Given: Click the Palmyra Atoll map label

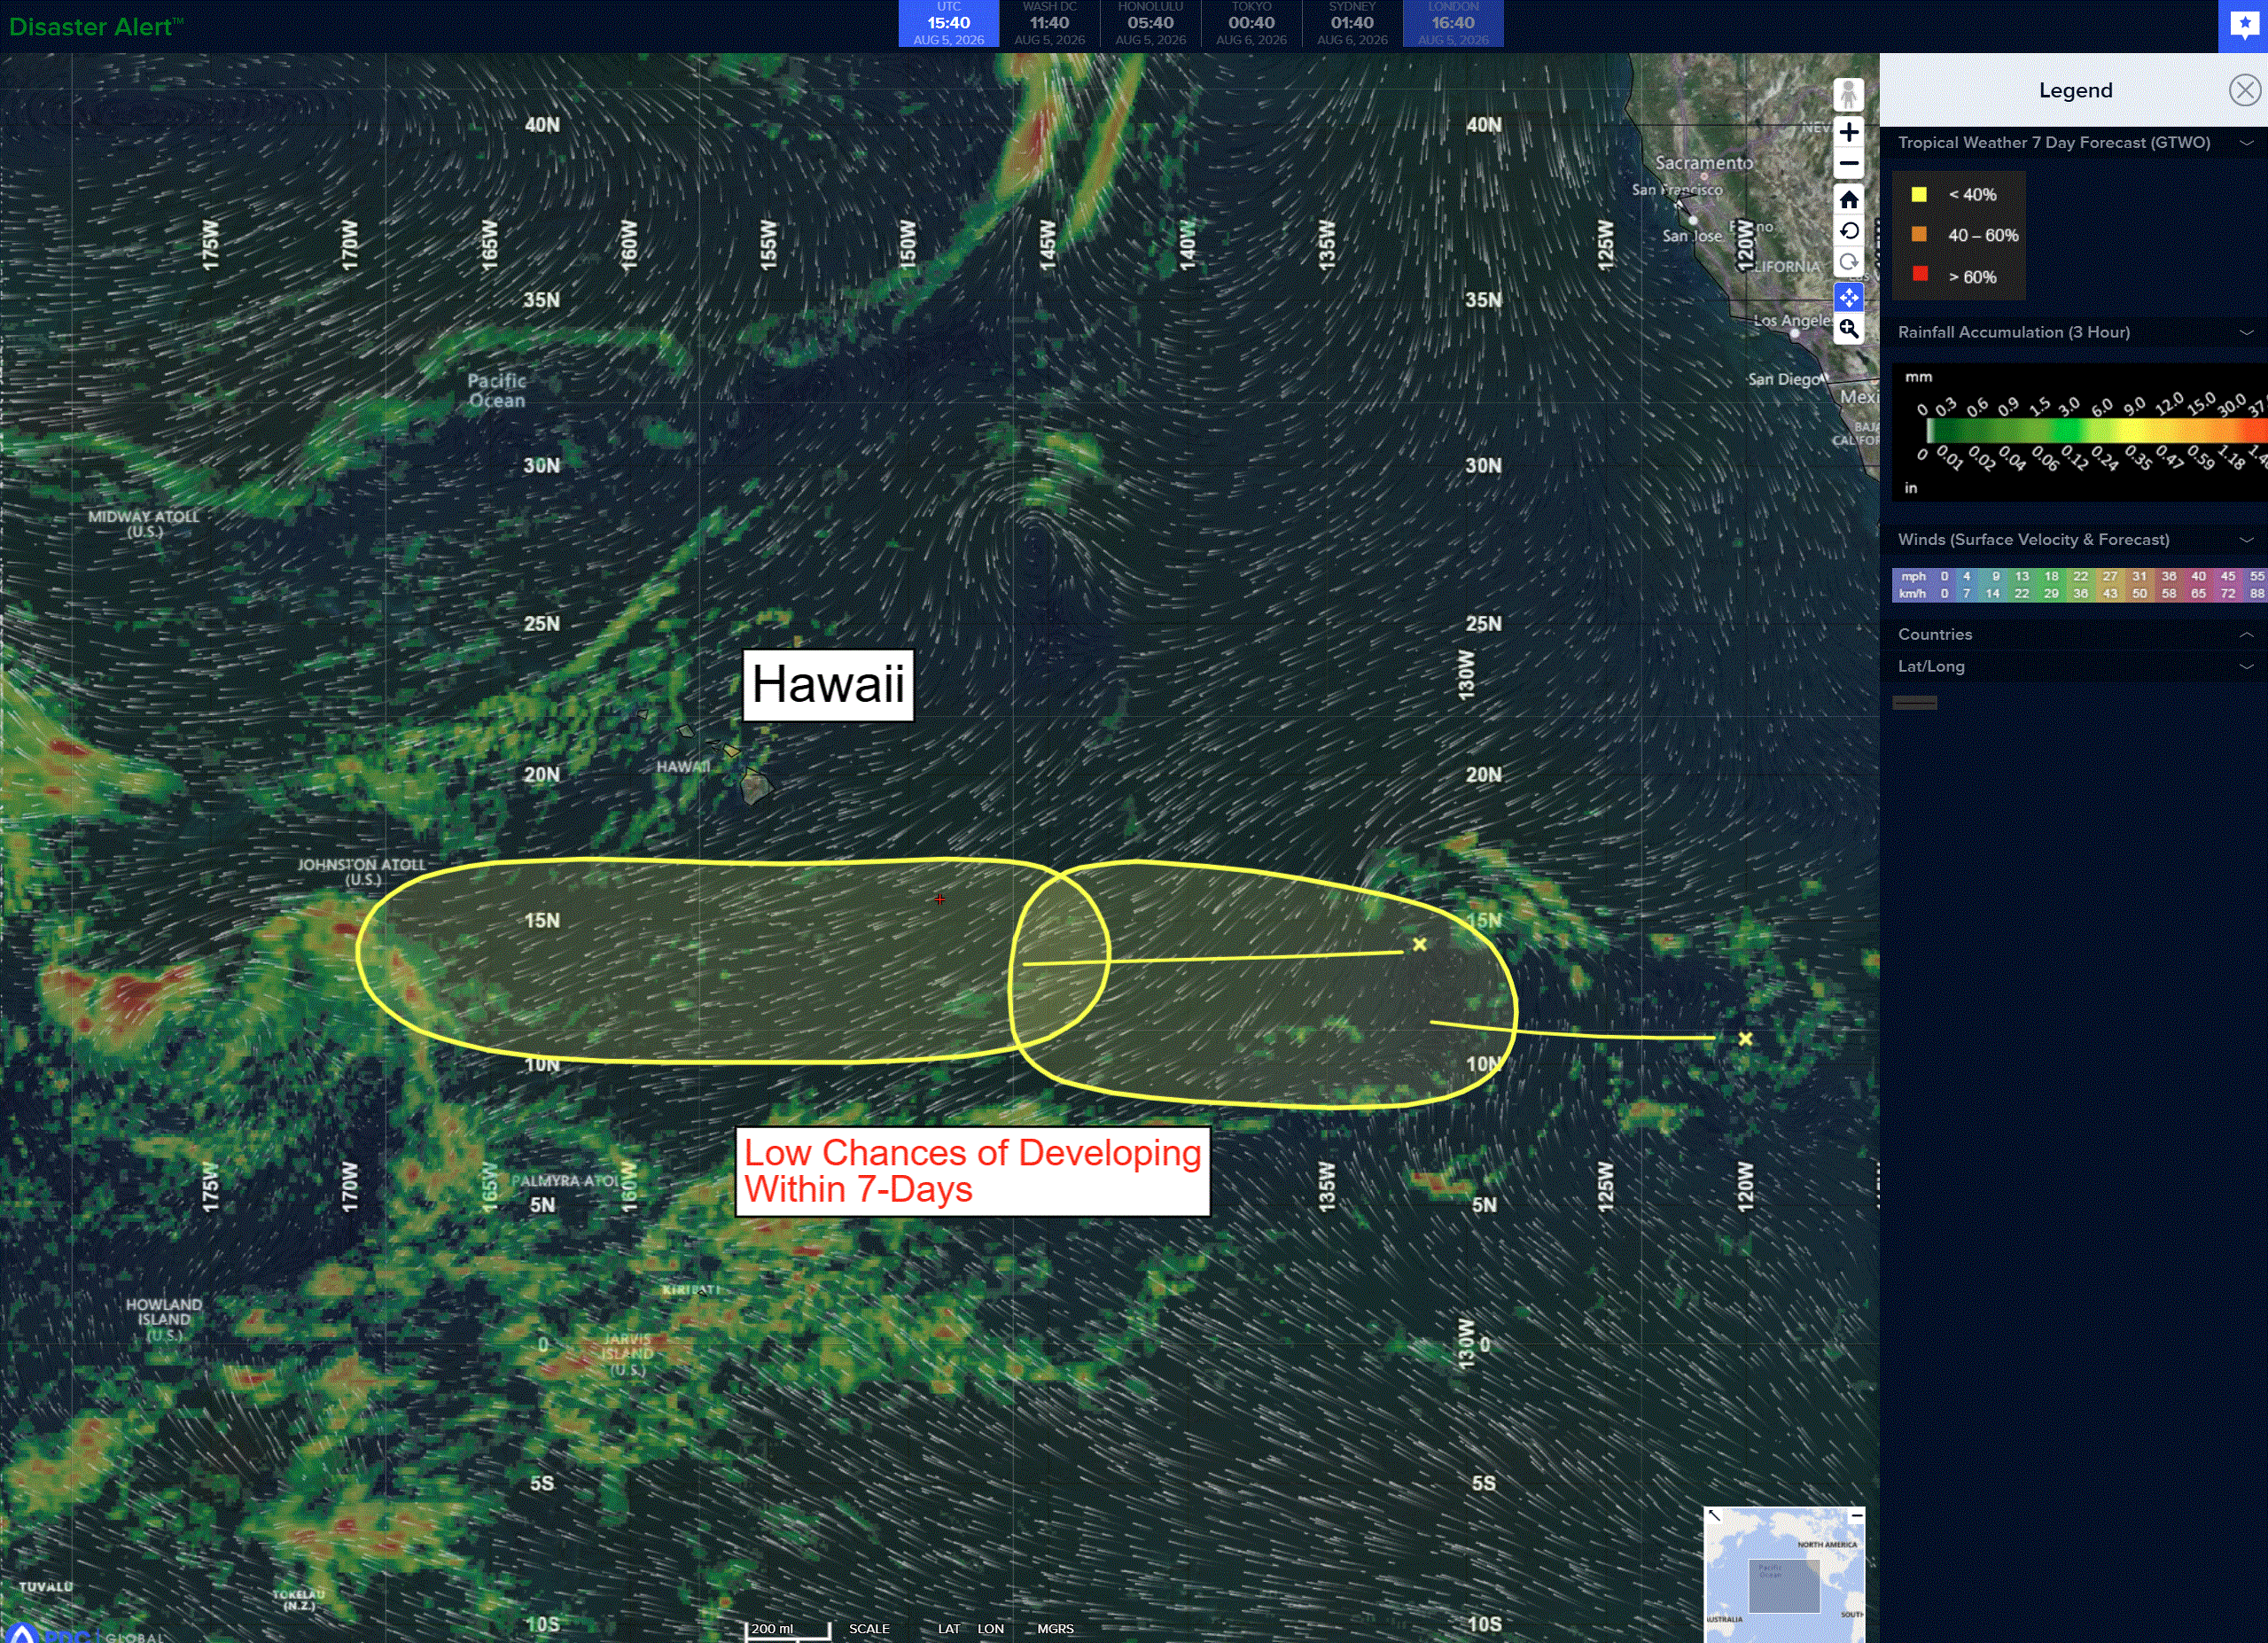Looking at the screenshot, I should [564, 1181].
